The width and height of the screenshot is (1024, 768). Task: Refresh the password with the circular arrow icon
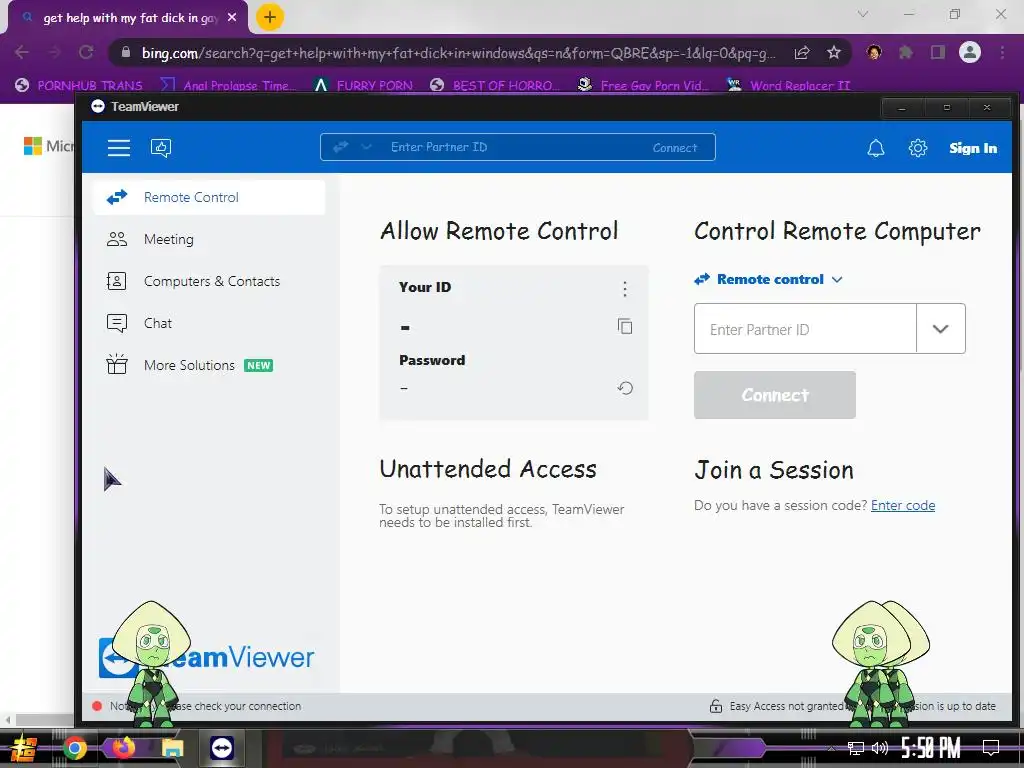[x=625, y=388]
